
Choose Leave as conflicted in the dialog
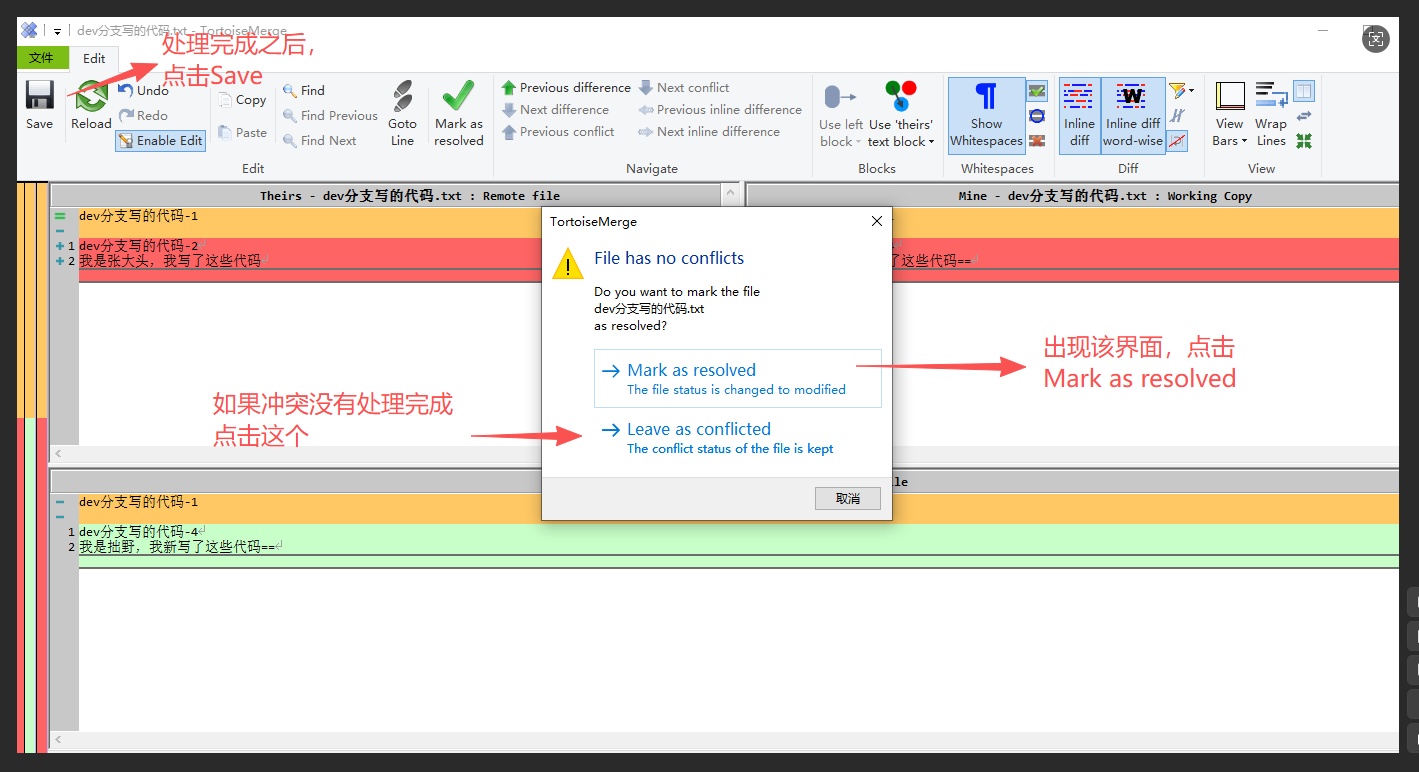coord(738,438)
